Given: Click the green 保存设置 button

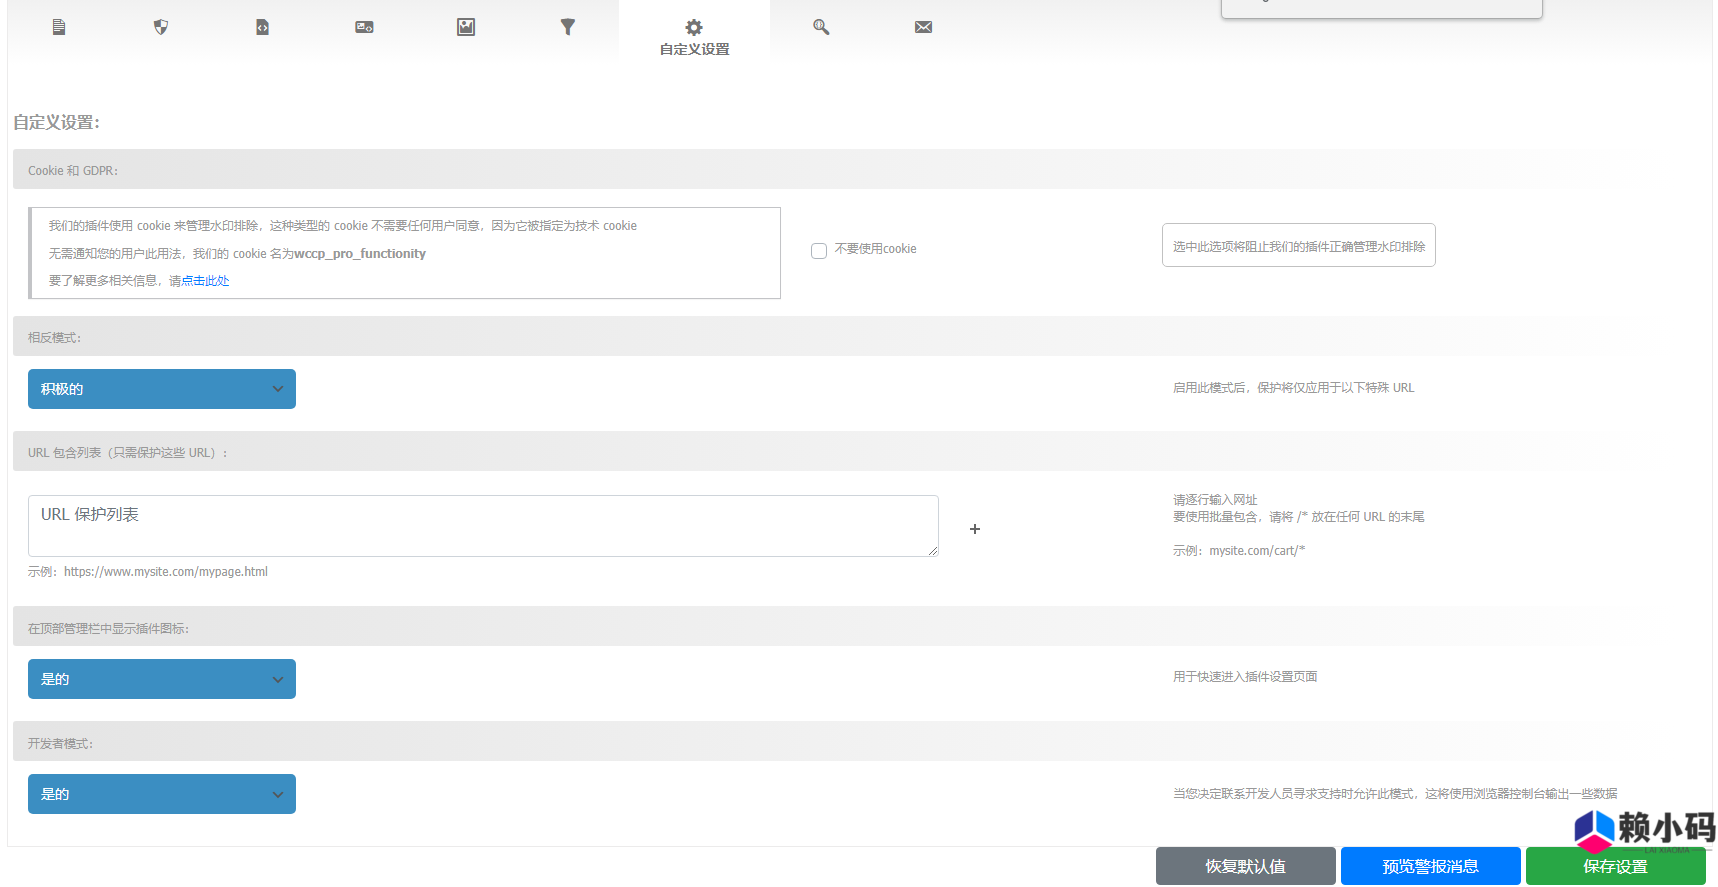Looking at the screenshot, I should 1615,867.
